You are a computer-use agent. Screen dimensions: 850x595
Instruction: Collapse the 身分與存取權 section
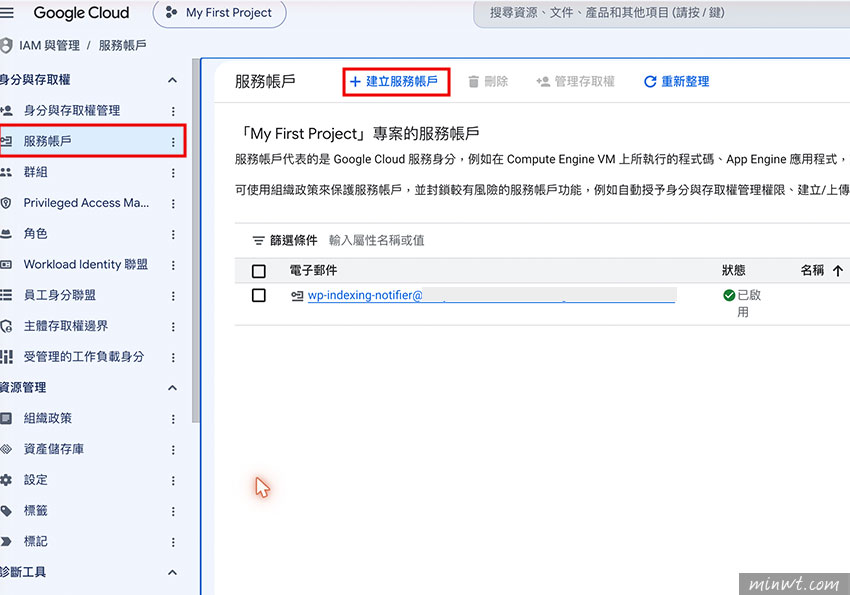pos(172,80)
